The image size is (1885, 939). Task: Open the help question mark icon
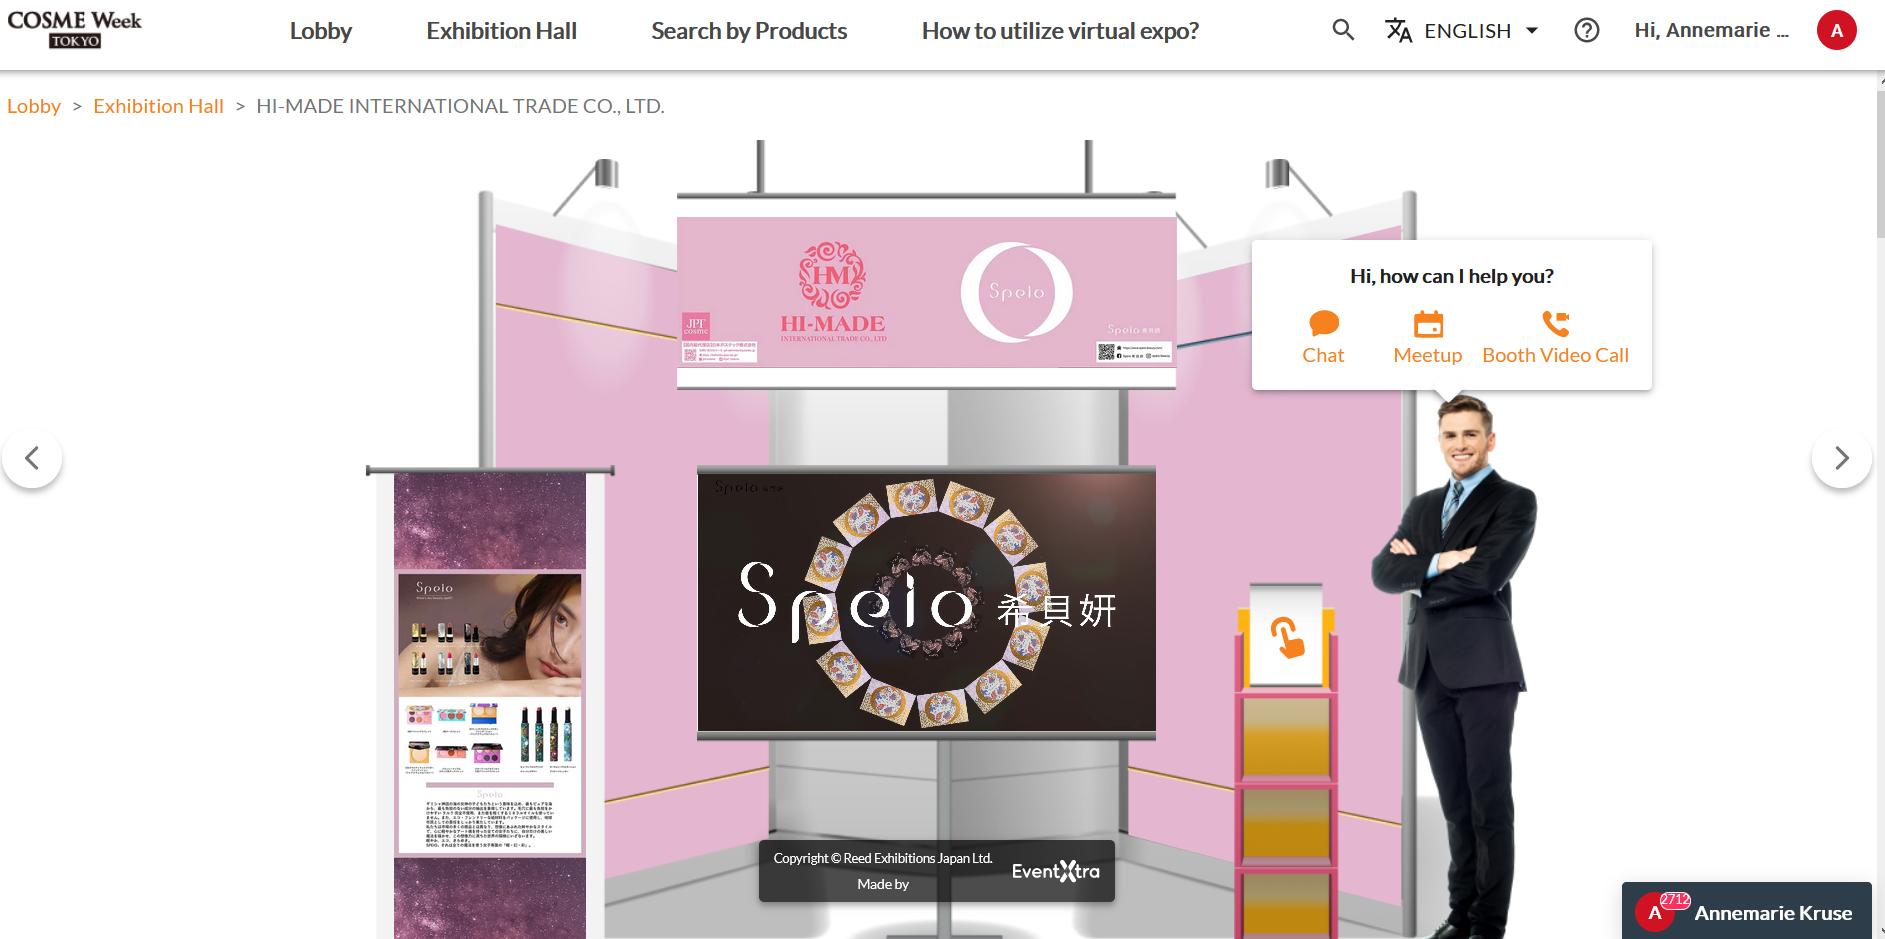click(1586, 31)
